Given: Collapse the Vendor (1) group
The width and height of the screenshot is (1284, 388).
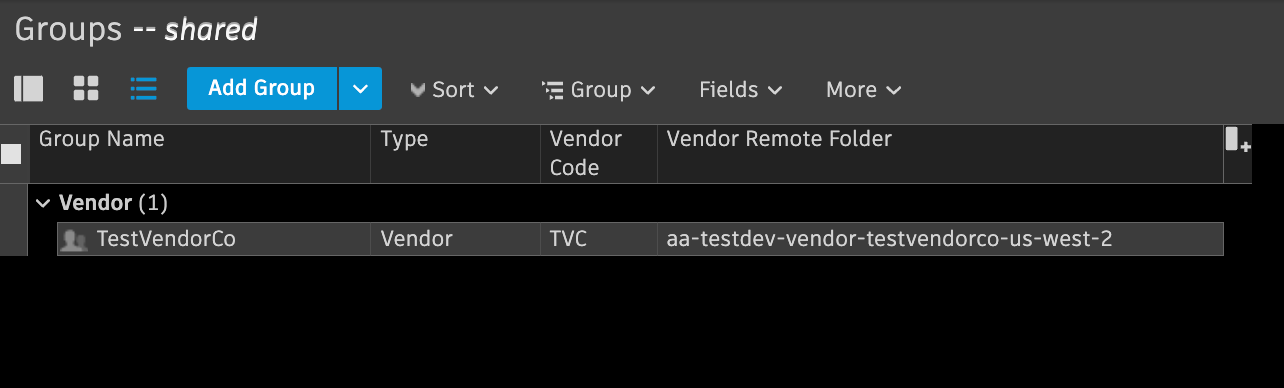Looking at the screenshot, I should click(43, 203).
